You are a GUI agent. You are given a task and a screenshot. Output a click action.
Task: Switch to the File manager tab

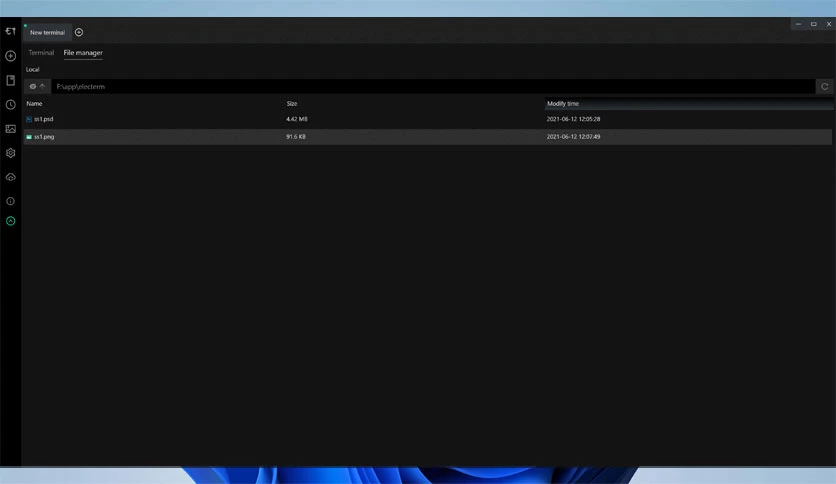[83, 53]
